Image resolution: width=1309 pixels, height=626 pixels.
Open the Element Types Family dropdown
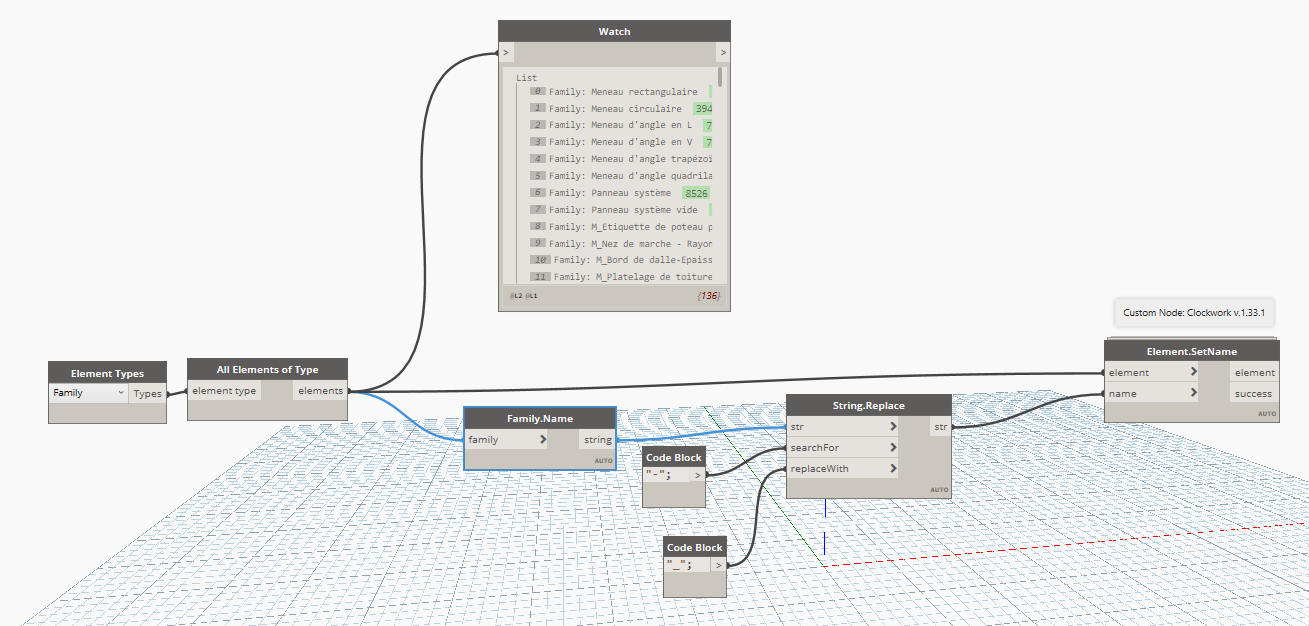(89, 393)
